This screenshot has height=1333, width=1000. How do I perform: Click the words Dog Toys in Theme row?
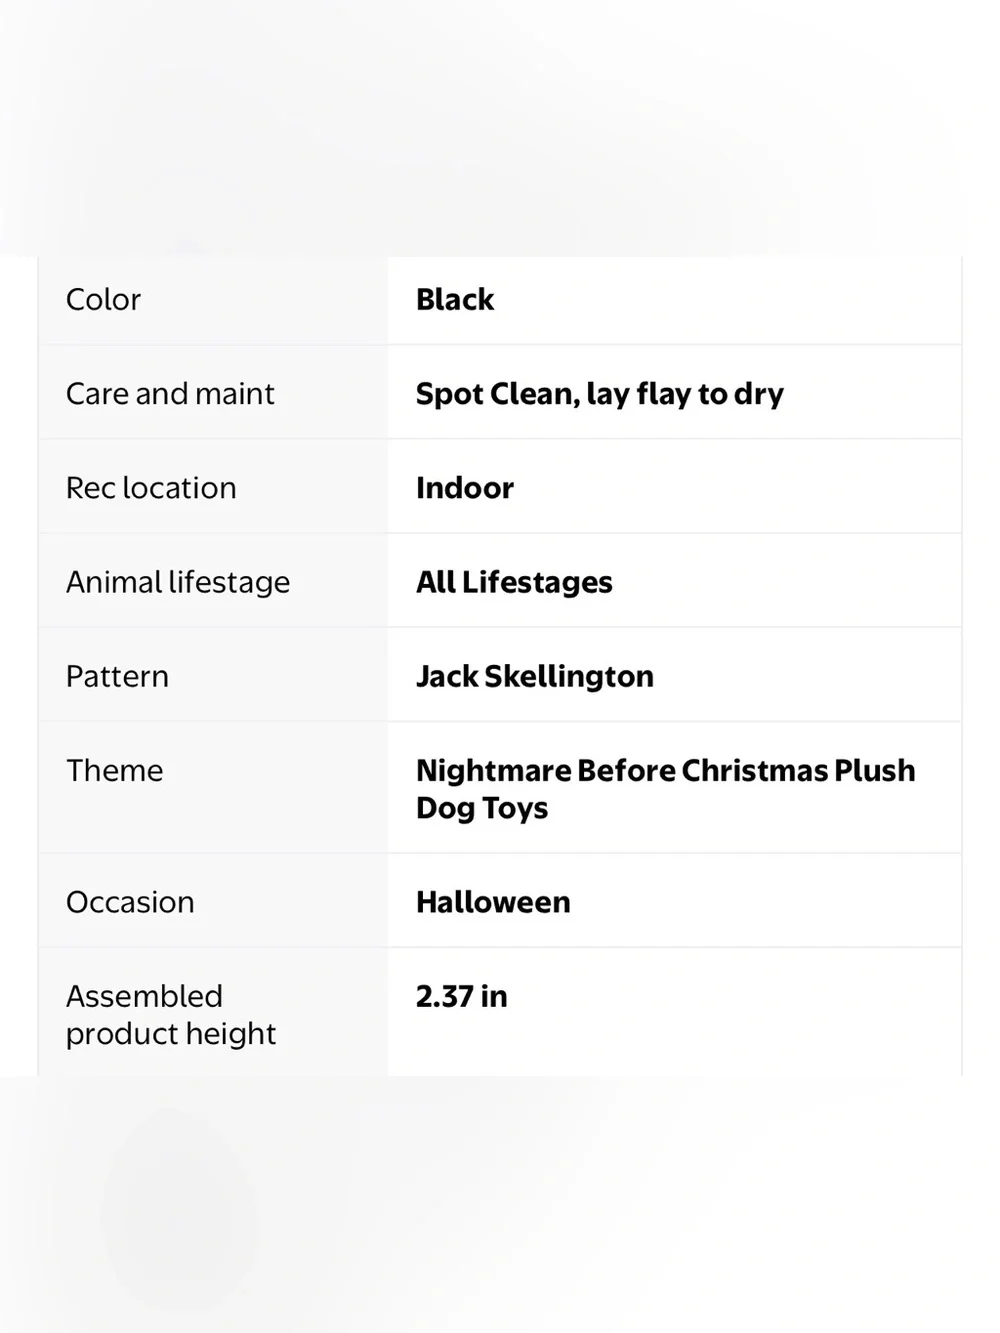pyautogui.click(x=482, y=808)
